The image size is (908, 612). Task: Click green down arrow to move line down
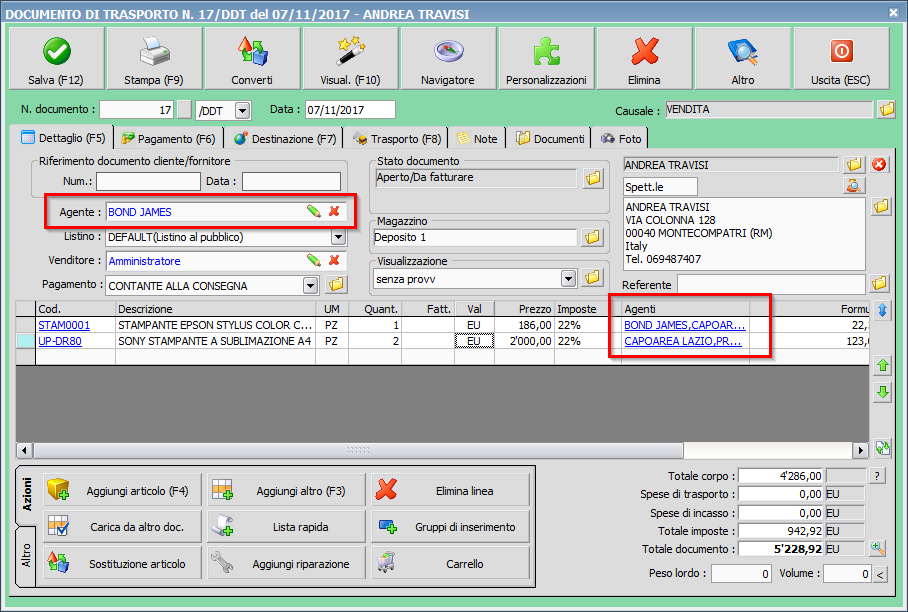tap(883, 393)
